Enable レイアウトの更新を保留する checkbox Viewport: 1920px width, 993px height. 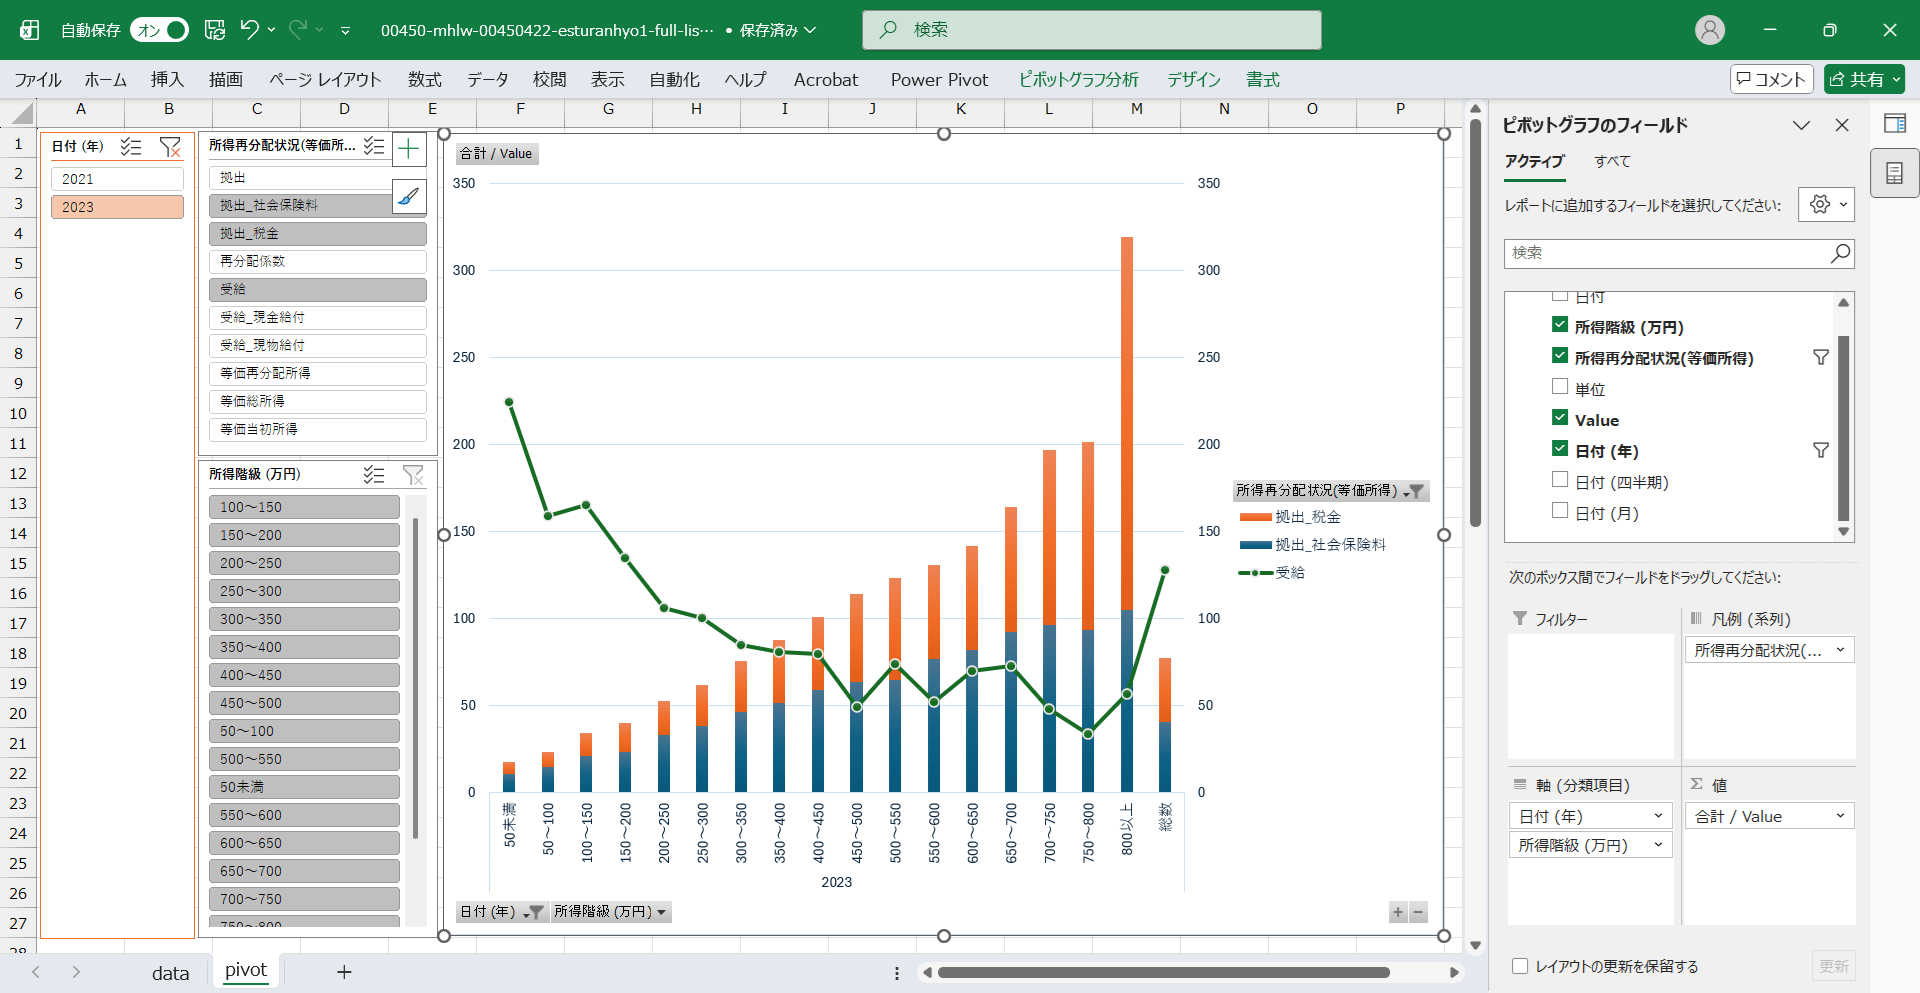coord(1520,966)
